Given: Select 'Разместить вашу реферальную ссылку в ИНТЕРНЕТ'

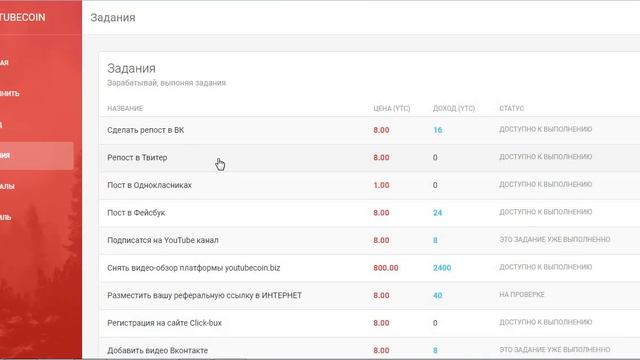Looking at the screenshot, I should tap(204, 296).
